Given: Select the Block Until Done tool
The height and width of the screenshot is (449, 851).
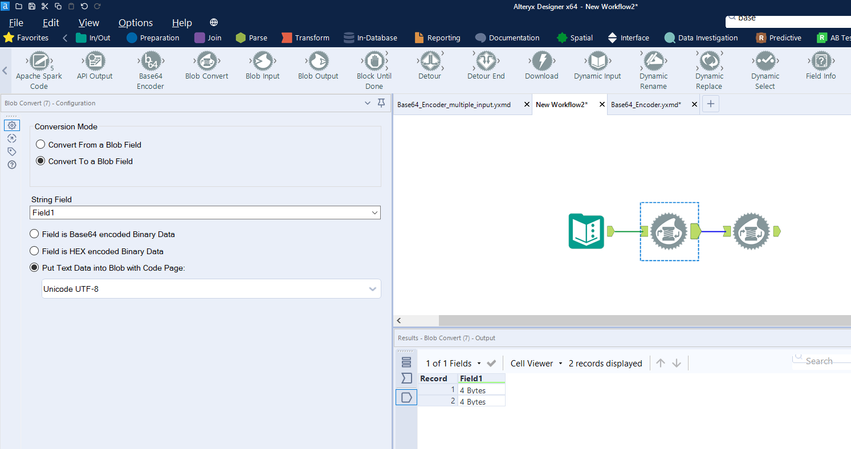Looking at the screenshot, I should 374,70.
